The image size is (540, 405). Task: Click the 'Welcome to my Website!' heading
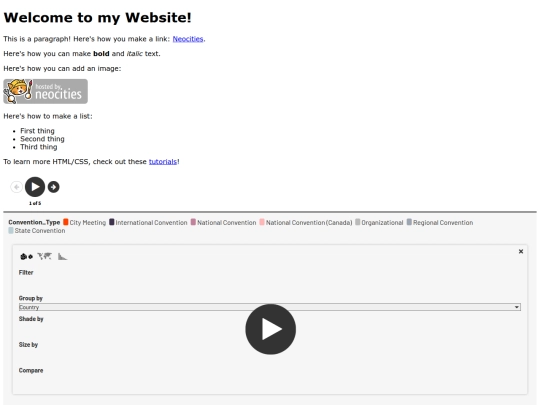coord(97,18)
